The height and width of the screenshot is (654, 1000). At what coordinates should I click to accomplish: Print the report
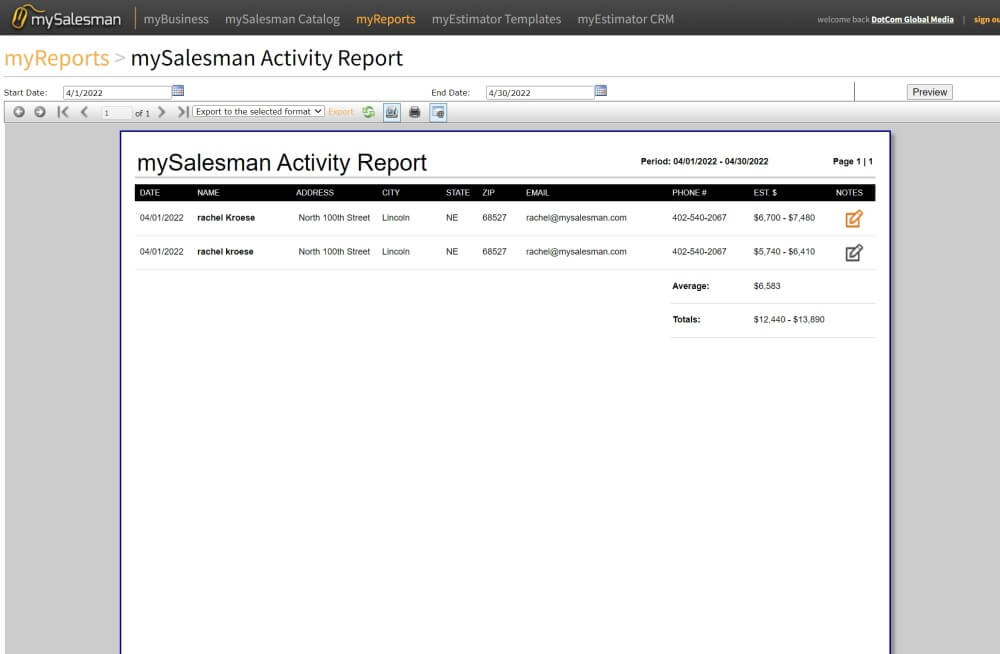tap(415, 112)
